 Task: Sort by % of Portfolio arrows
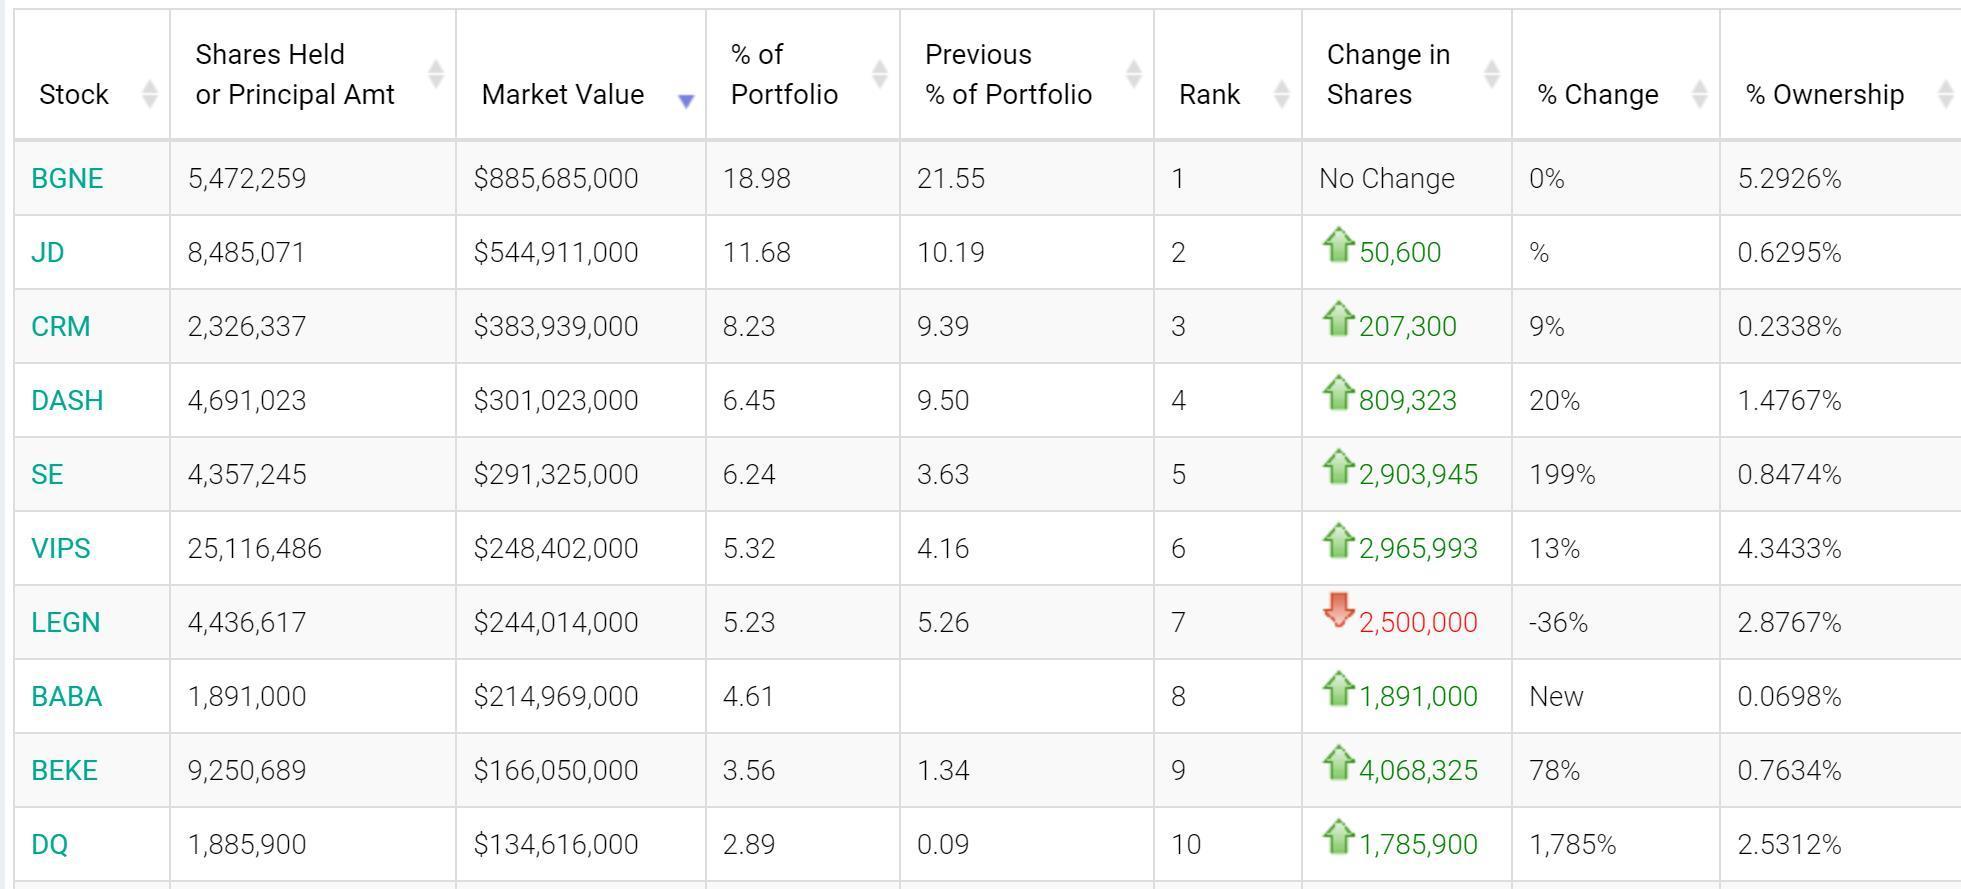pos(879,74)
